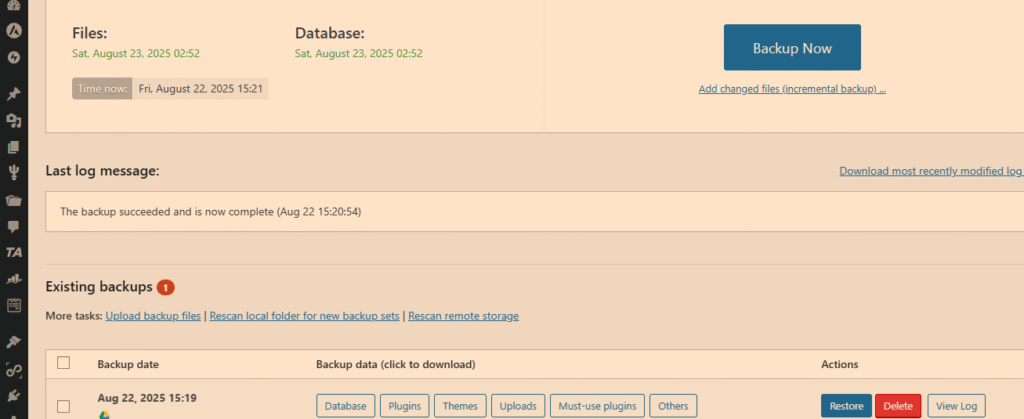Click 'Backup data (click to download)' column header
Viewport: 1024px width, 419px height.
point(396,364)
